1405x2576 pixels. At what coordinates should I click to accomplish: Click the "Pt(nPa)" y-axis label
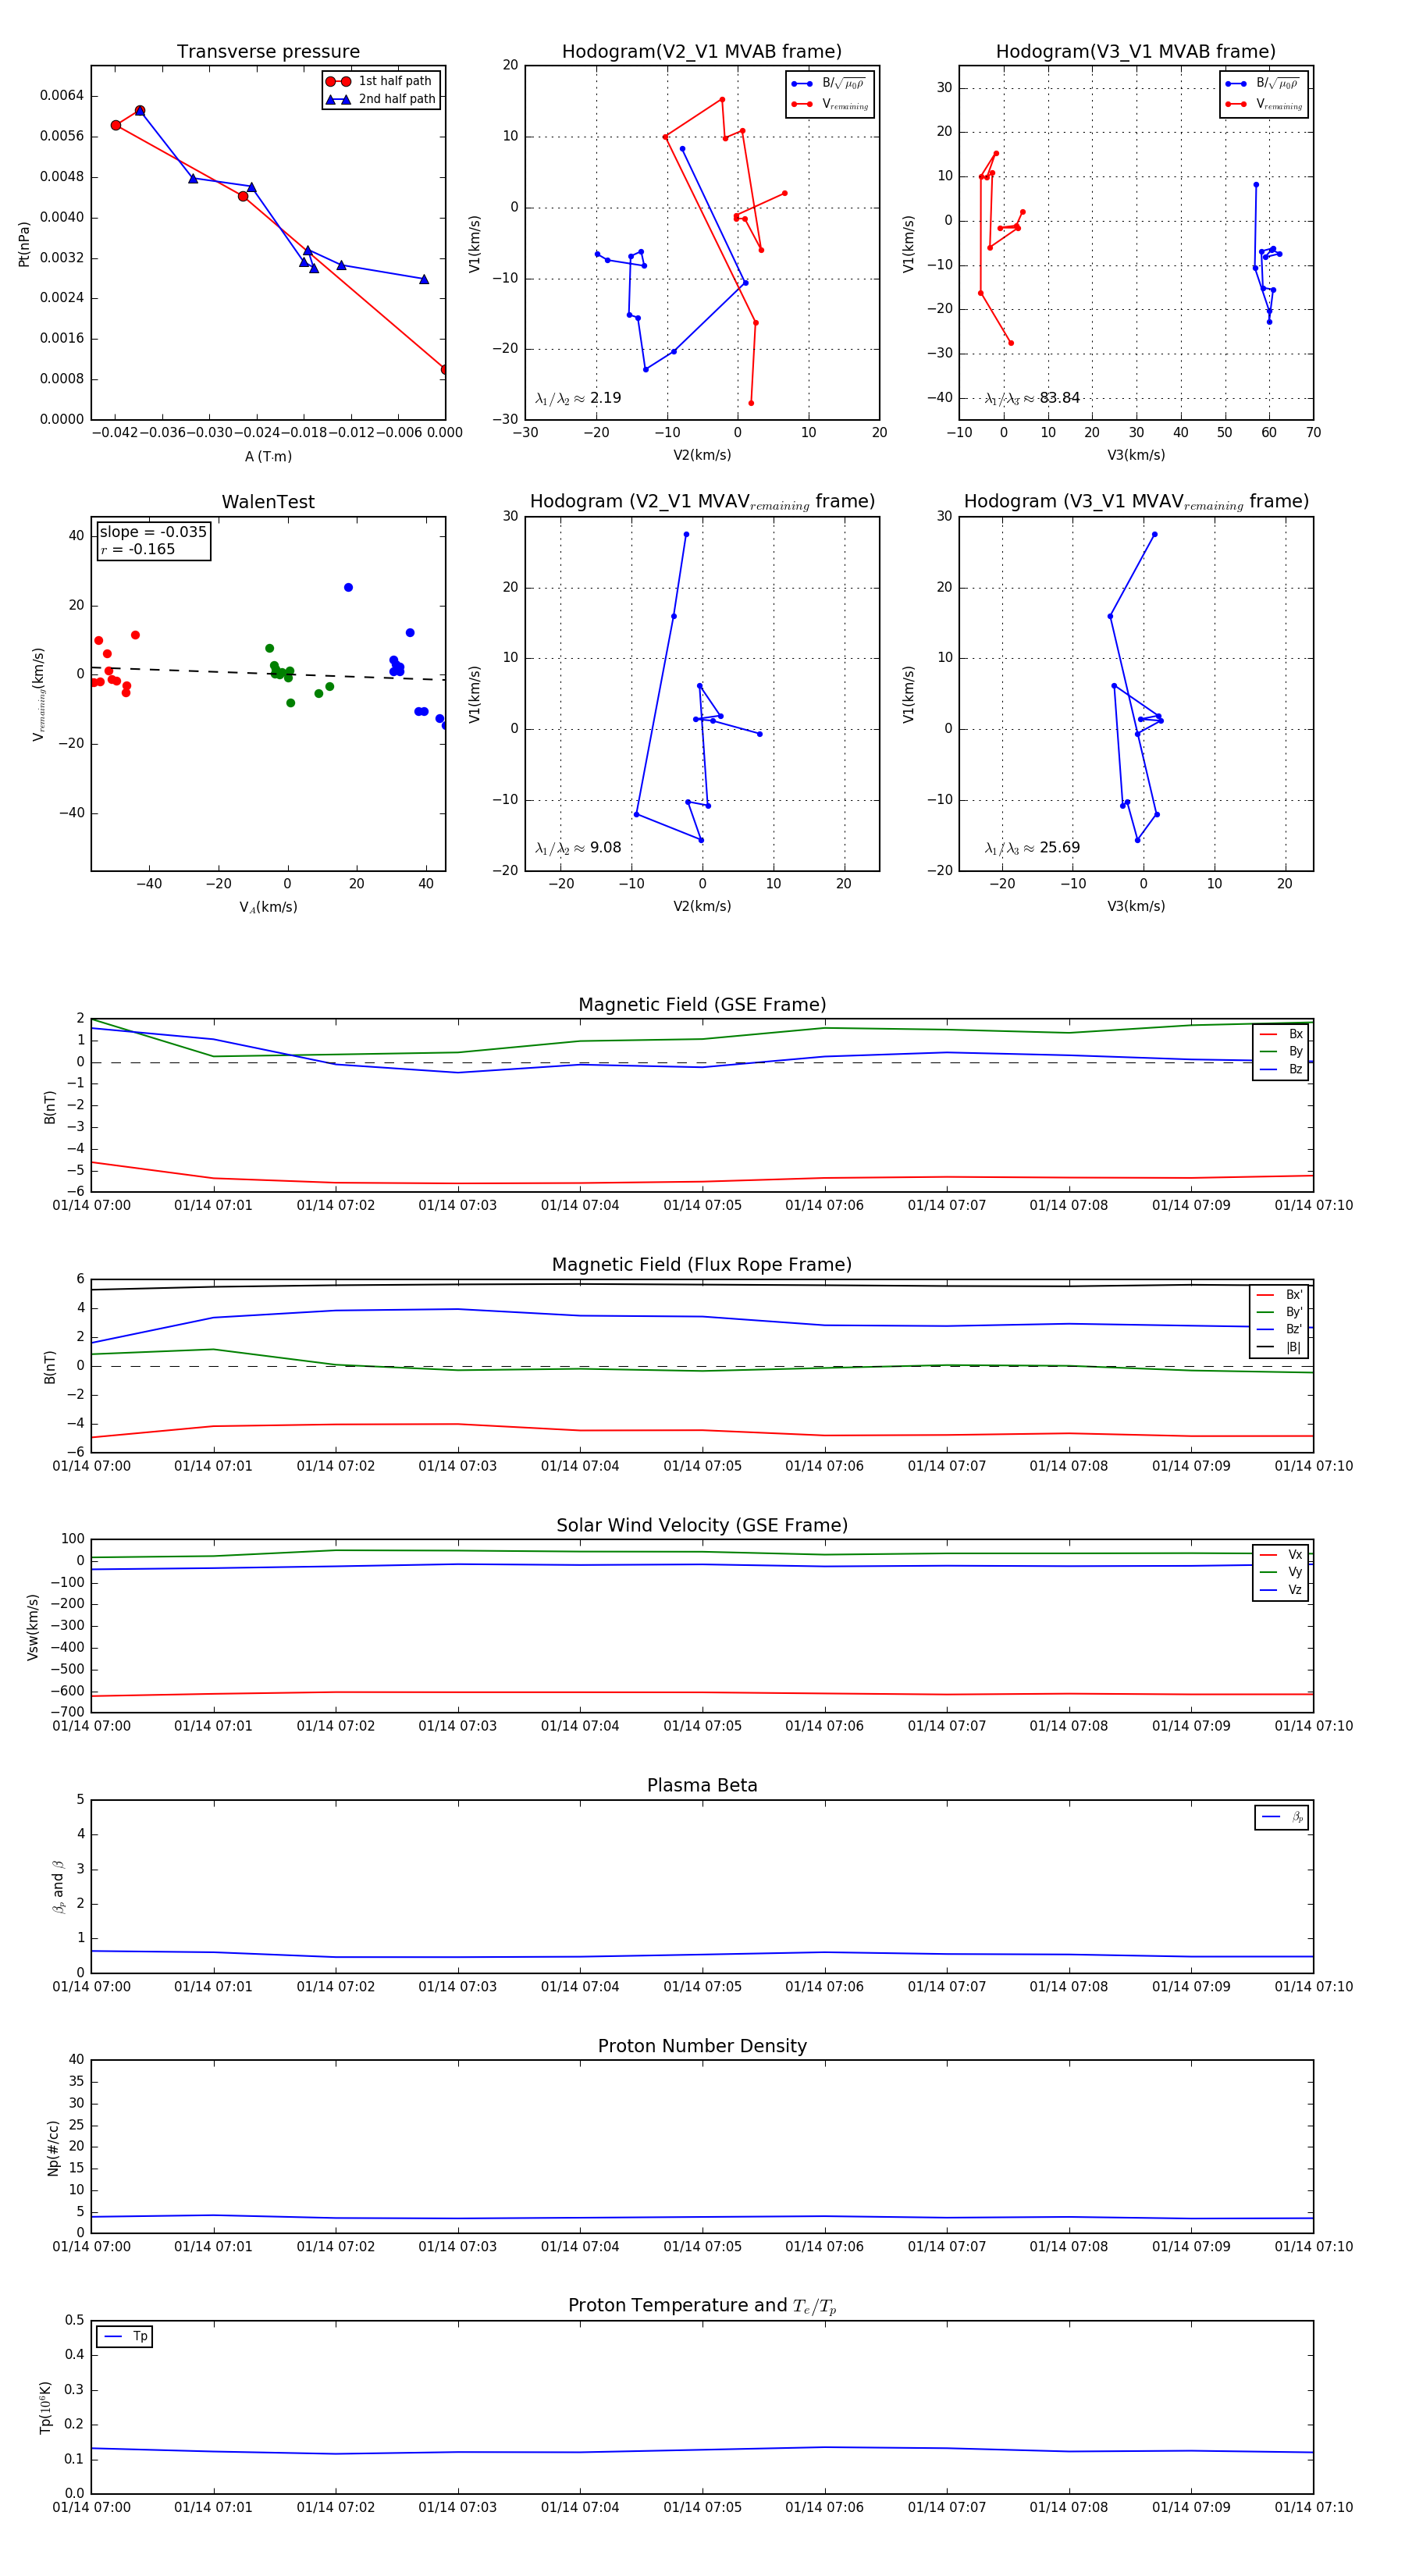click(24, 243)
